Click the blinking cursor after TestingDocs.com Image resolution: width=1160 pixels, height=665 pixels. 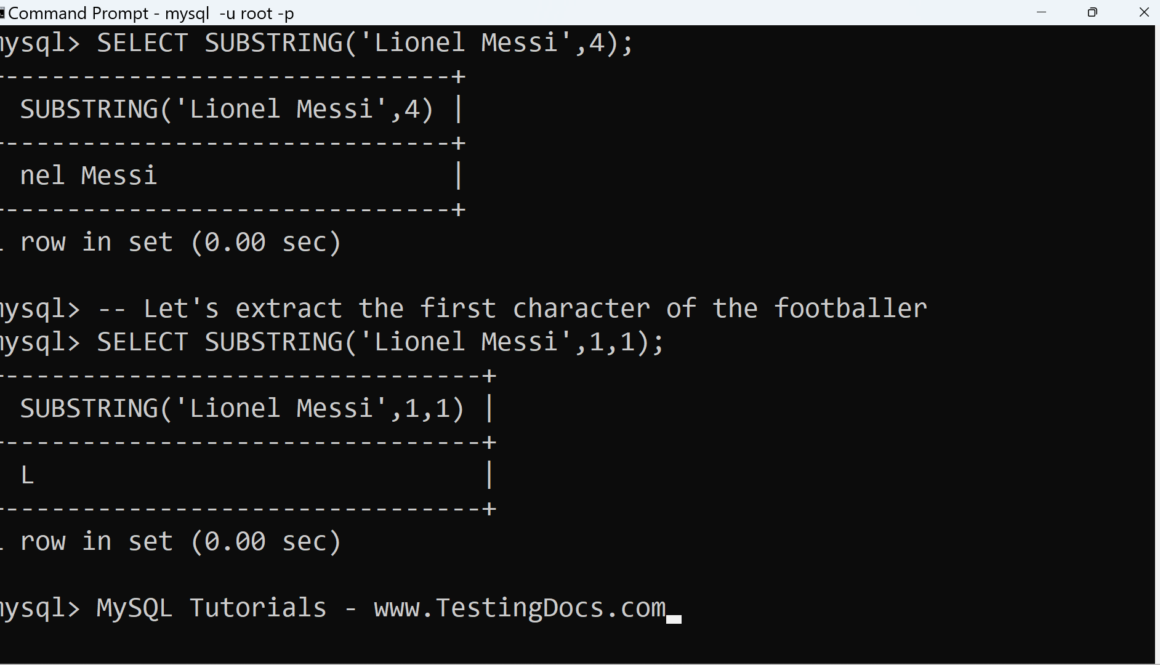point(674,618)
